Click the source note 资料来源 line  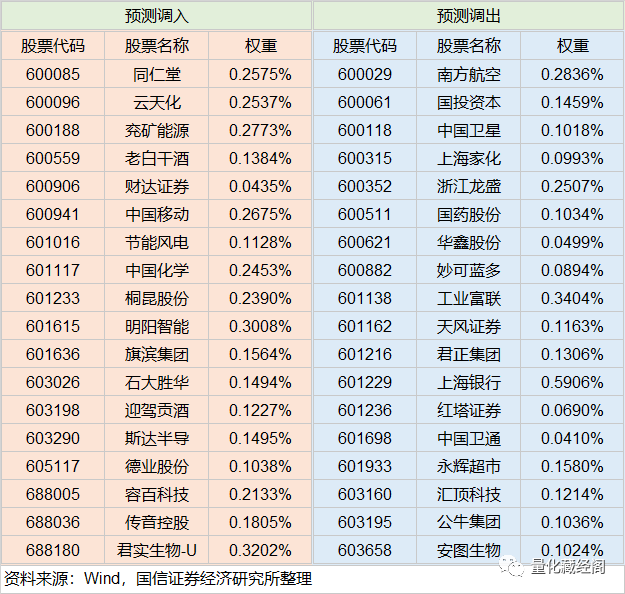158,579
